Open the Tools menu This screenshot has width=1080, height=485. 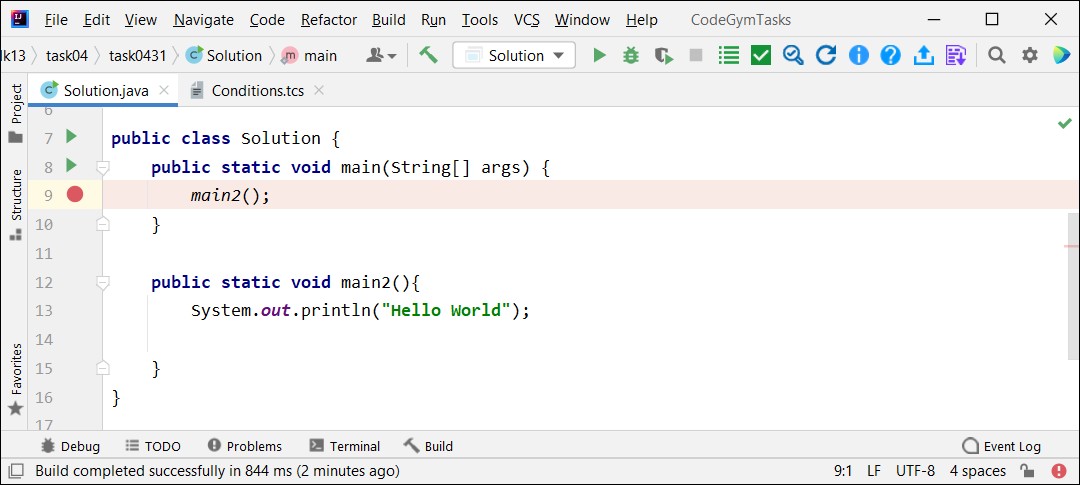coord(479,20)
